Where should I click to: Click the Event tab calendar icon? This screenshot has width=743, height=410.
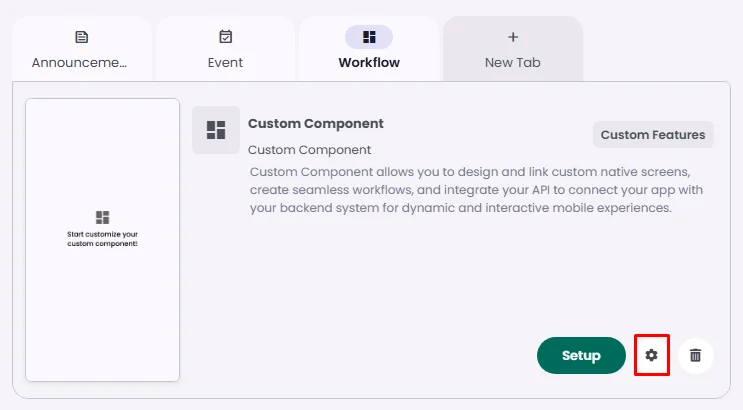pyautogui.click(x=226, y=37)
